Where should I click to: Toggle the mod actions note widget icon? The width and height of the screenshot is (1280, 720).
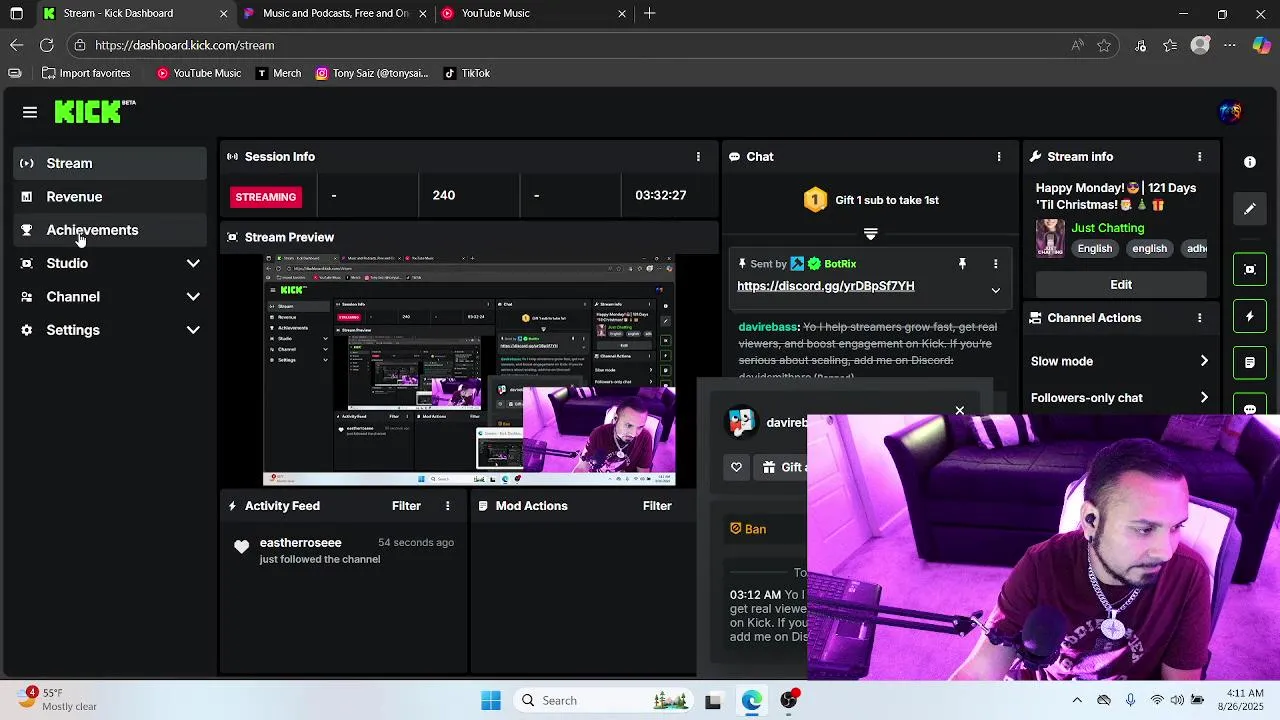pyautogui.click(x=1249, y=363)
